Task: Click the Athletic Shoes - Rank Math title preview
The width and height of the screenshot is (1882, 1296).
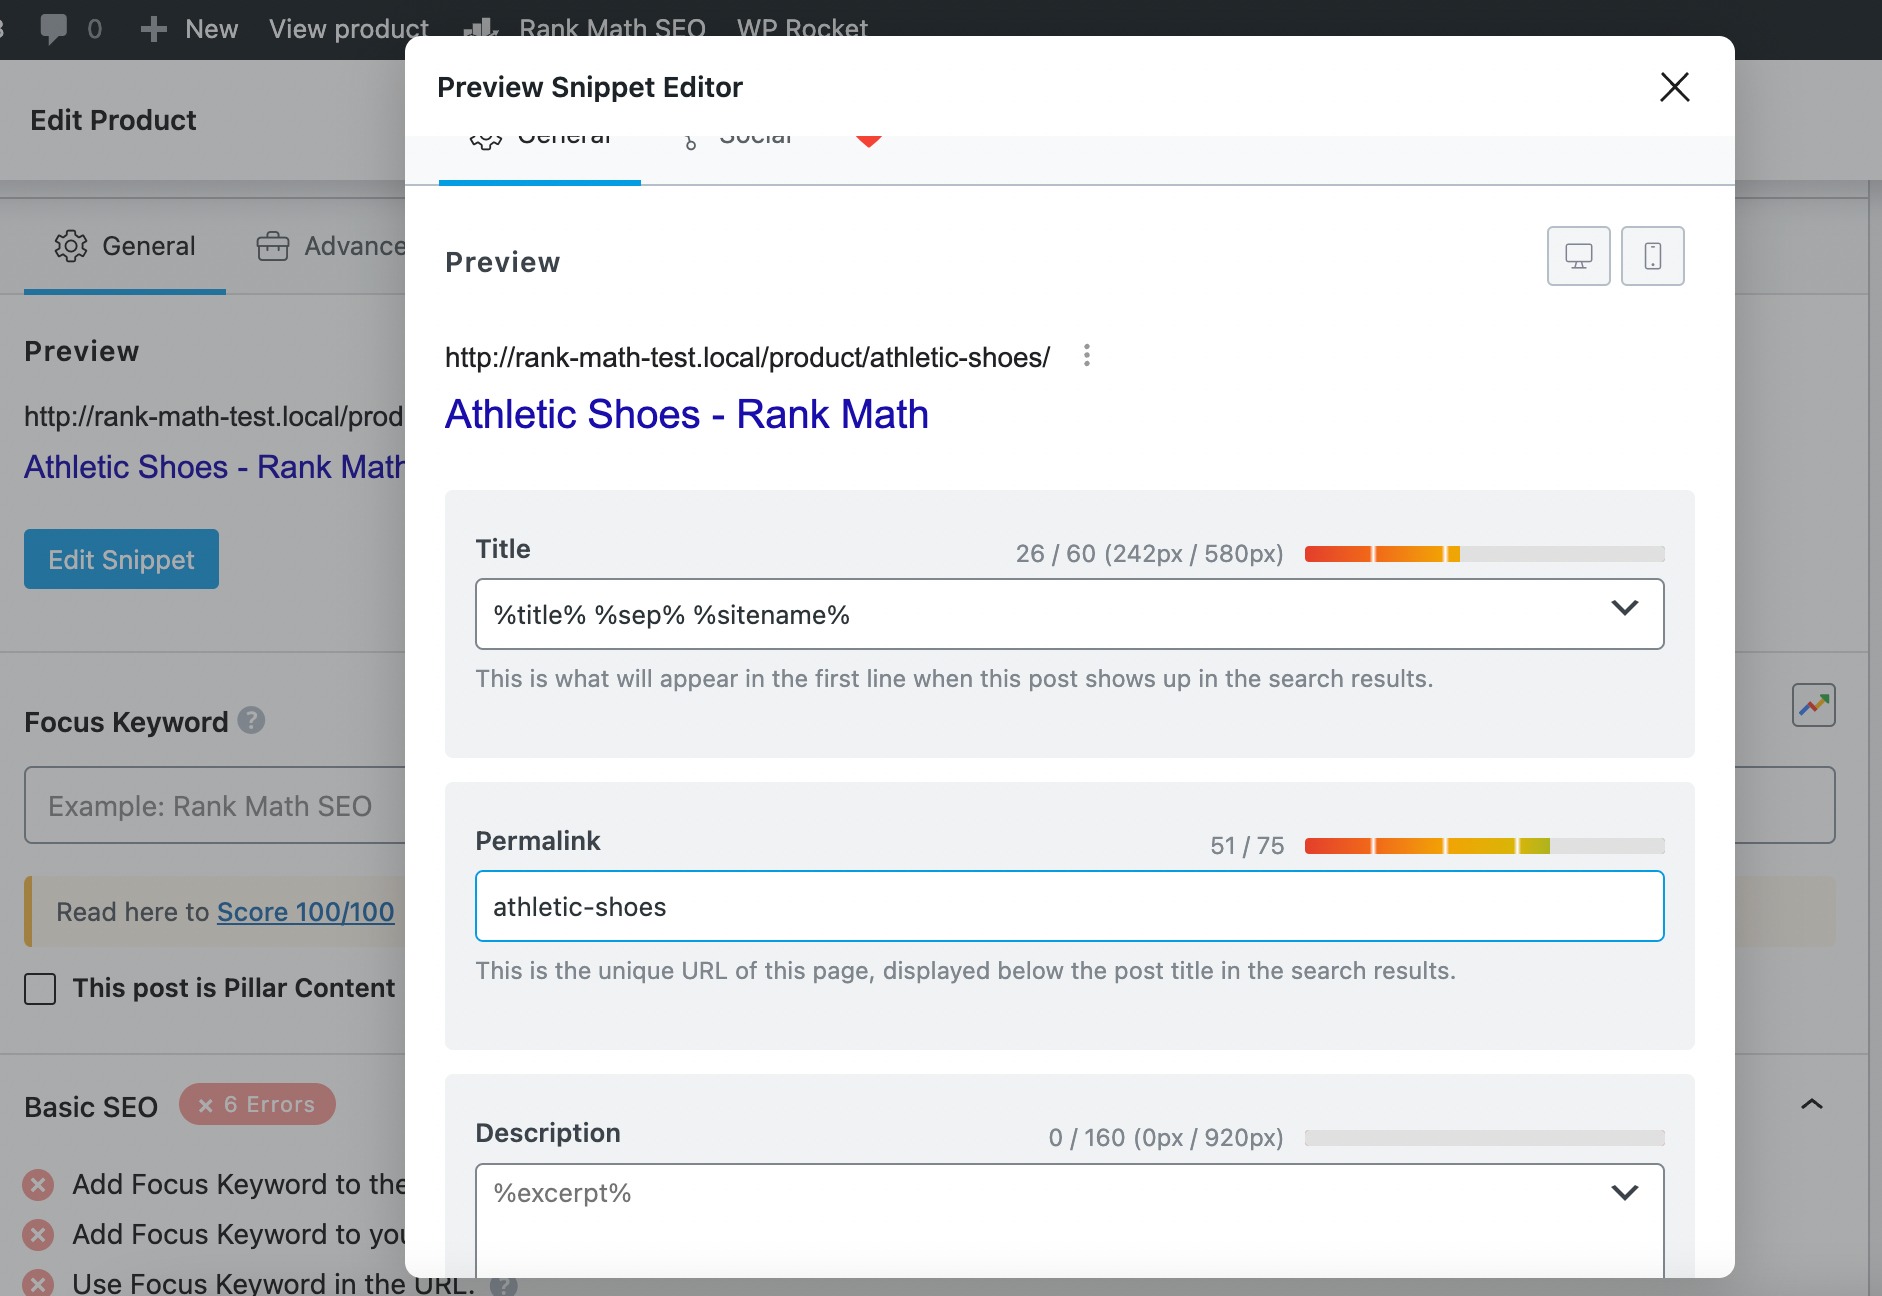Action: 687,414
